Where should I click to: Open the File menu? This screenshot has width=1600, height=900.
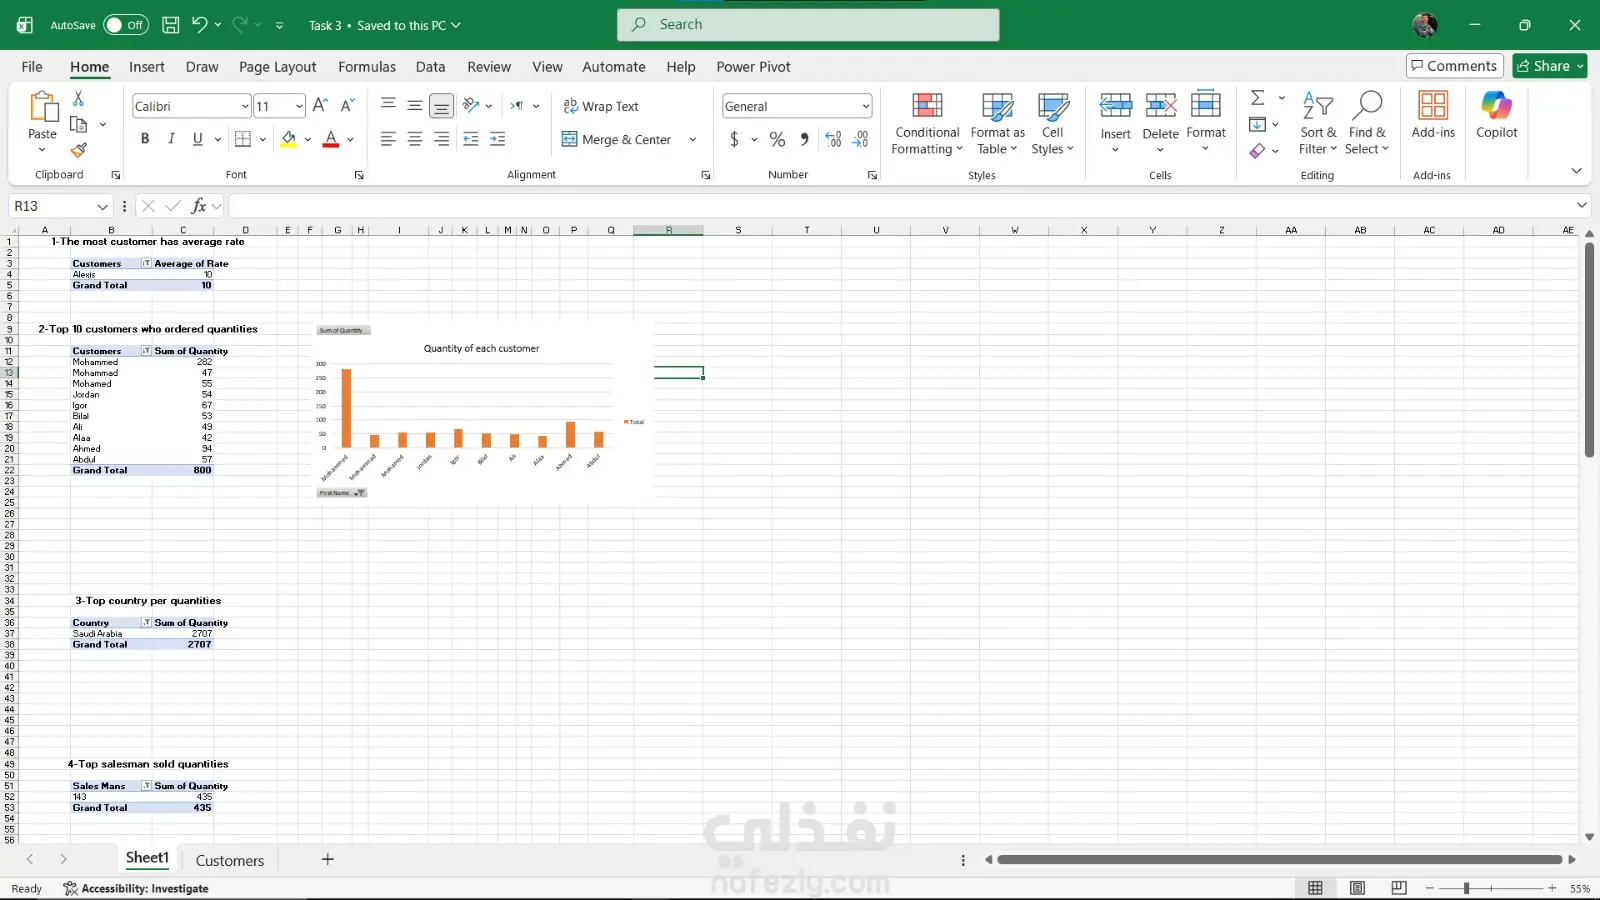(x=32, y=67)
